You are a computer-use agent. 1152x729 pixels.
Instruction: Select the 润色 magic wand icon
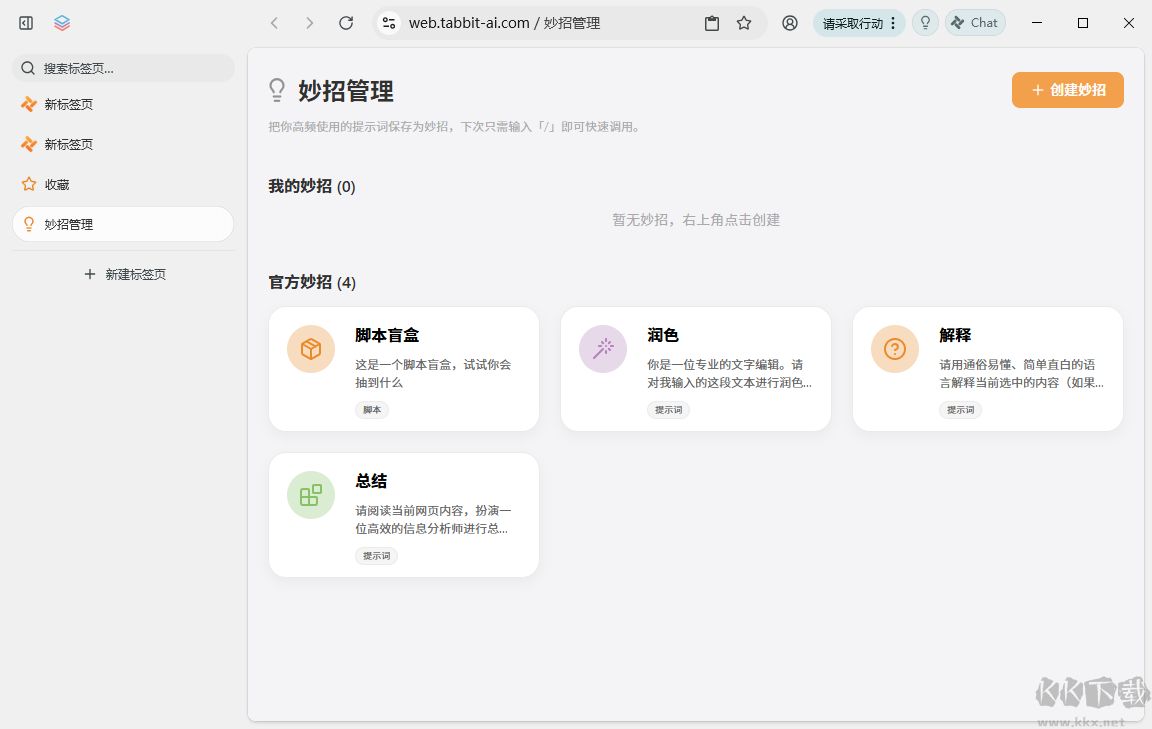(602, 349)
